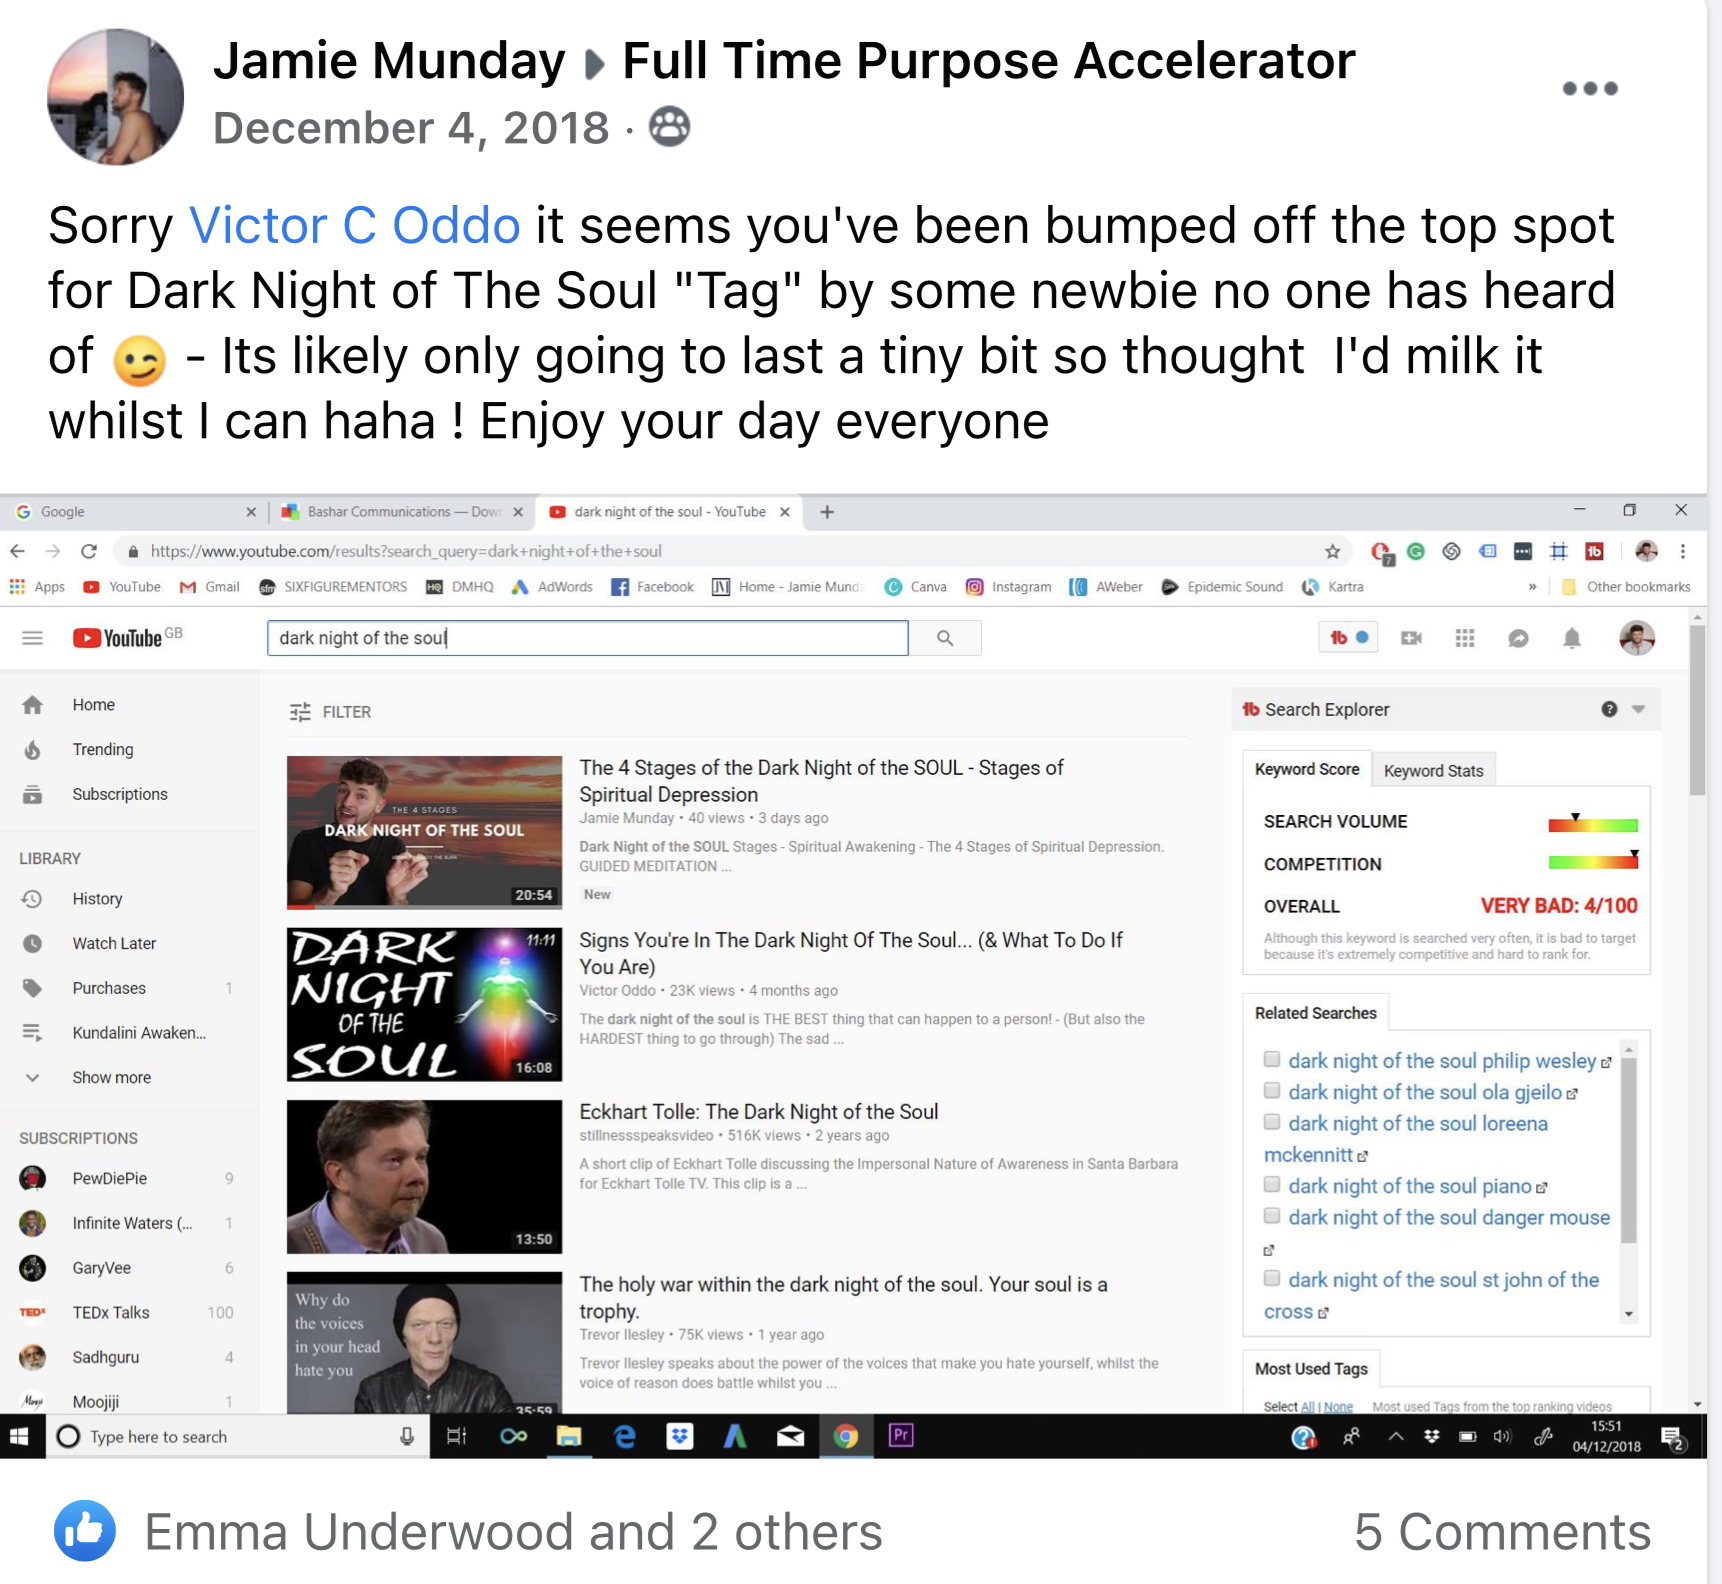Image resolution: width=1722 pixels, height=1584 pixels.
Task: Open the hamburger guide menu
Action: point(33,638)
